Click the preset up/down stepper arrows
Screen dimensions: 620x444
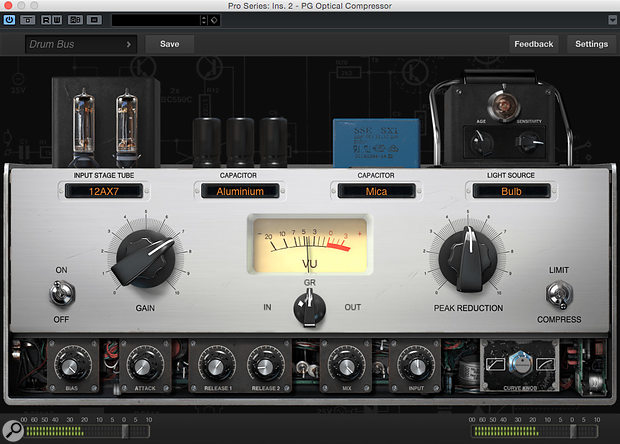click(x=204, y=20)
